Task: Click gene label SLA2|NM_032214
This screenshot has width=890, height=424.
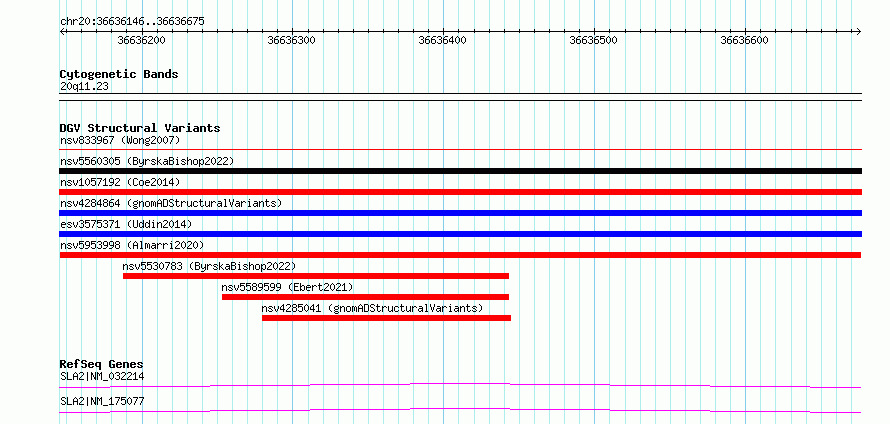Action: click(x=102, y=376)
